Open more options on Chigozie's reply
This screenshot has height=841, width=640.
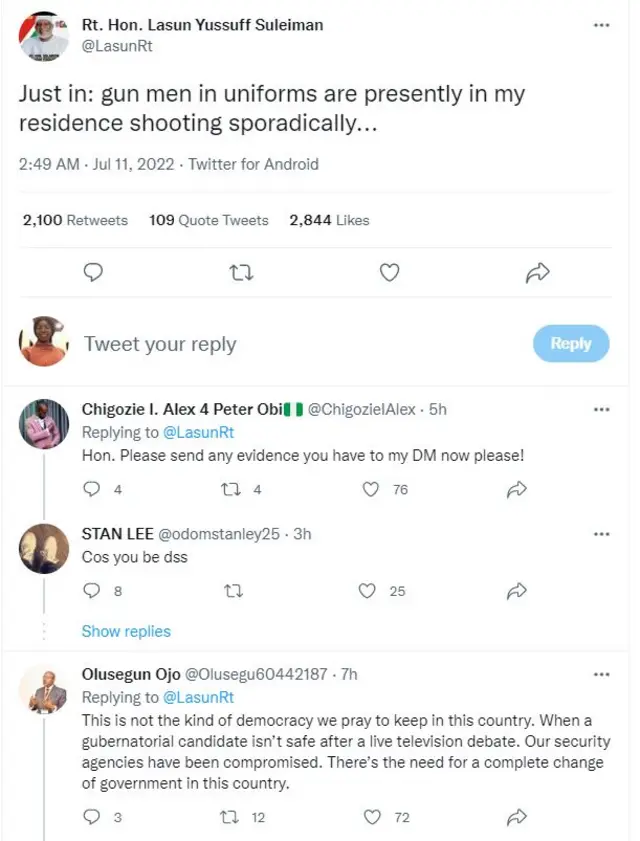tap(601, 409)
